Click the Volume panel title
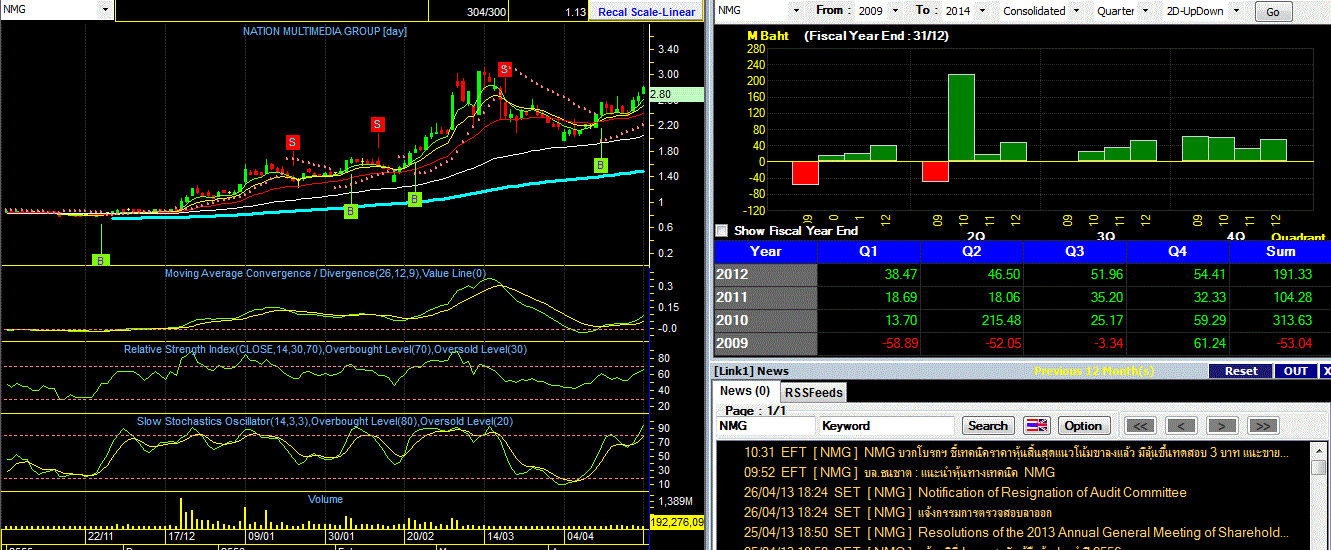Viewport: 1331px width, 550px height. tap(325, 499)
